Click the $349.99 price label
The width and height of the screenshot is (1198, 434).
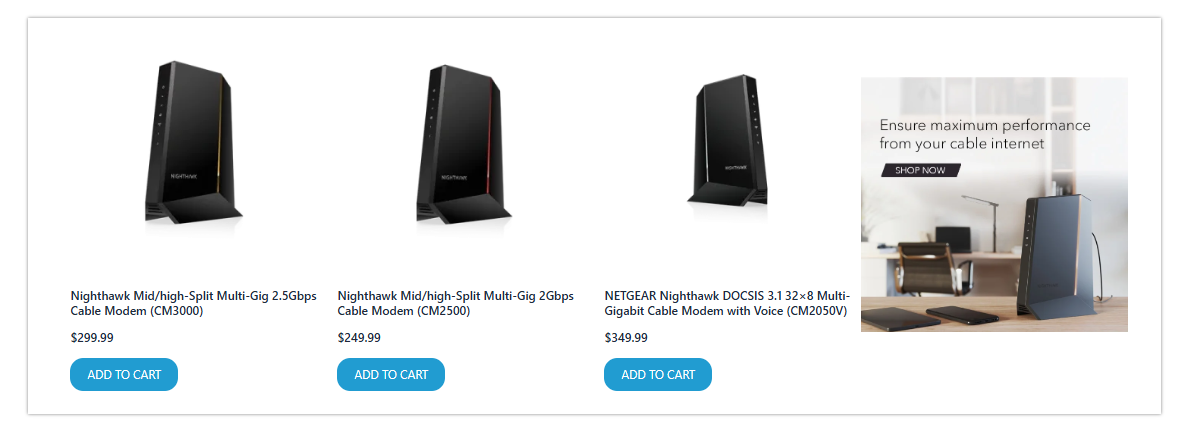[x=626, y=338]
